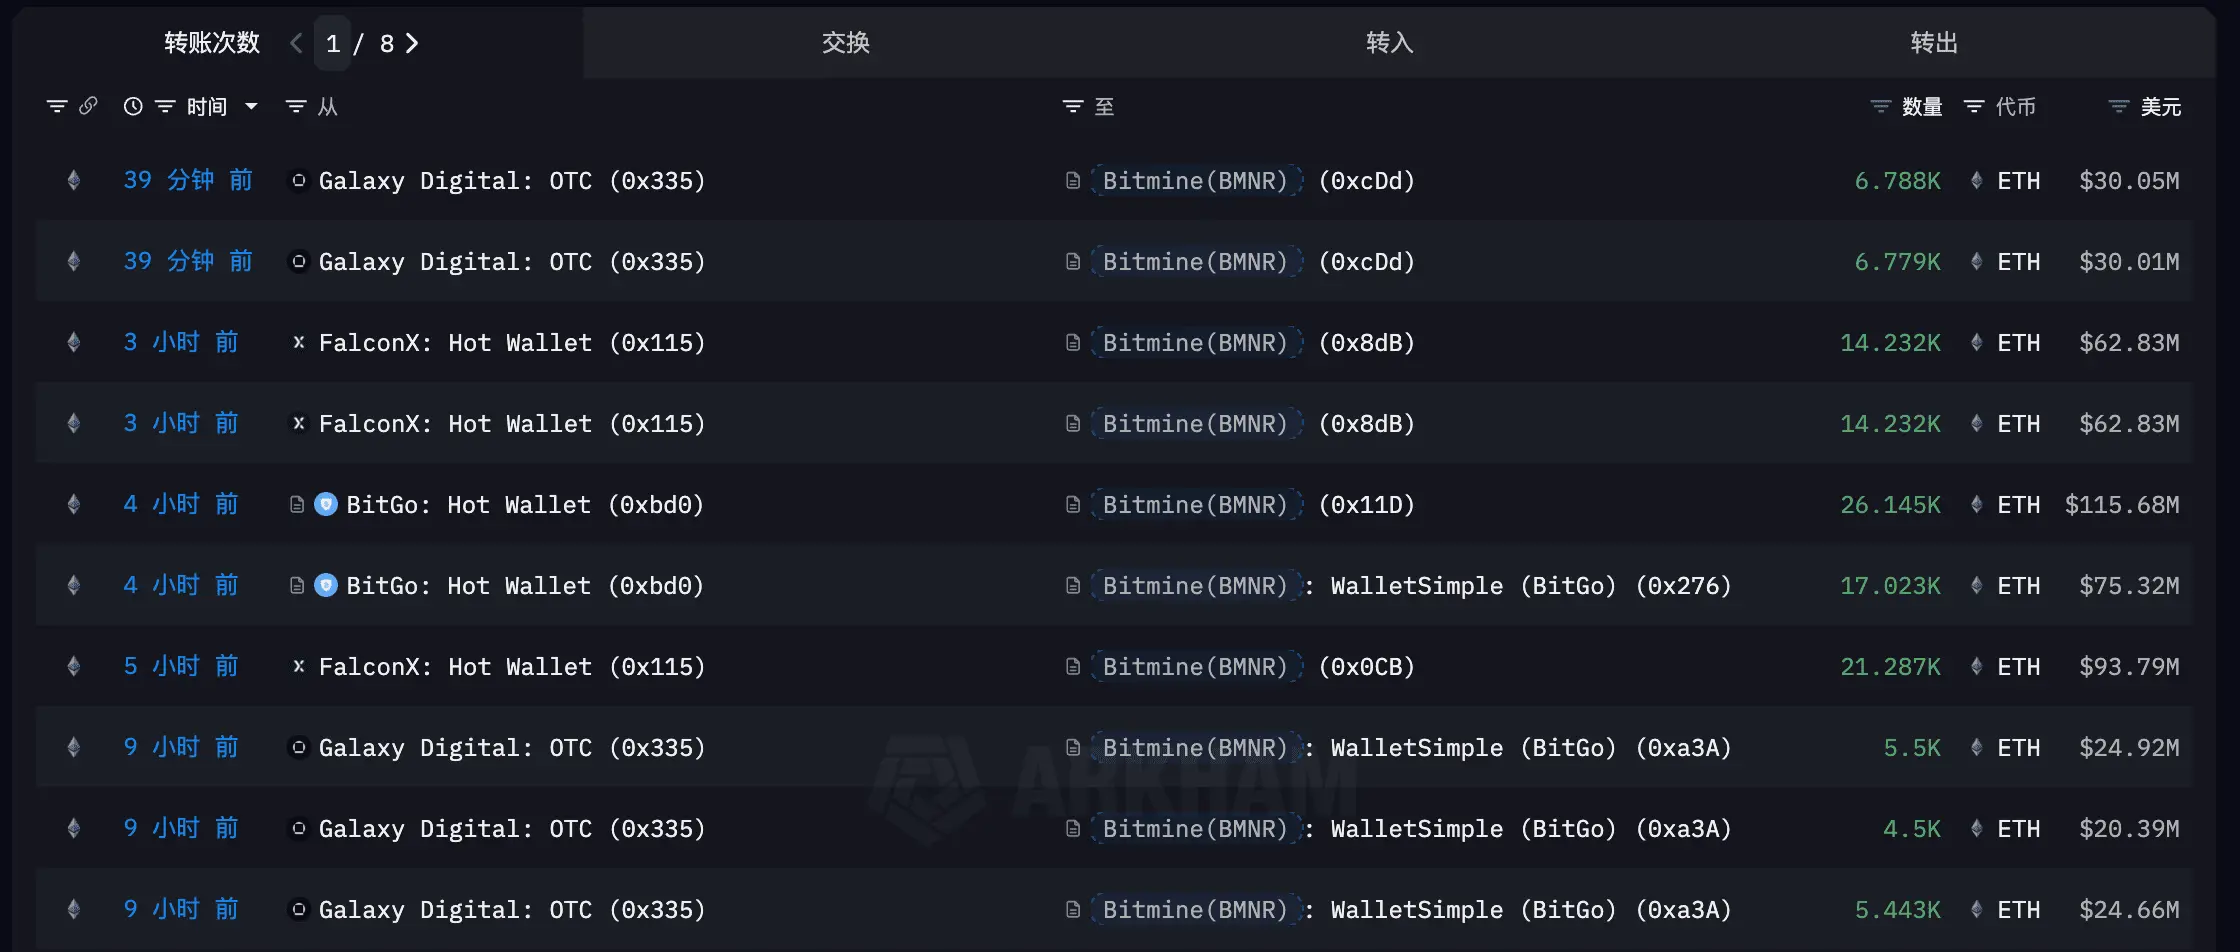Open the filter icon beside 数量
Screen dimensions: 2240x952
(1880, 106)
